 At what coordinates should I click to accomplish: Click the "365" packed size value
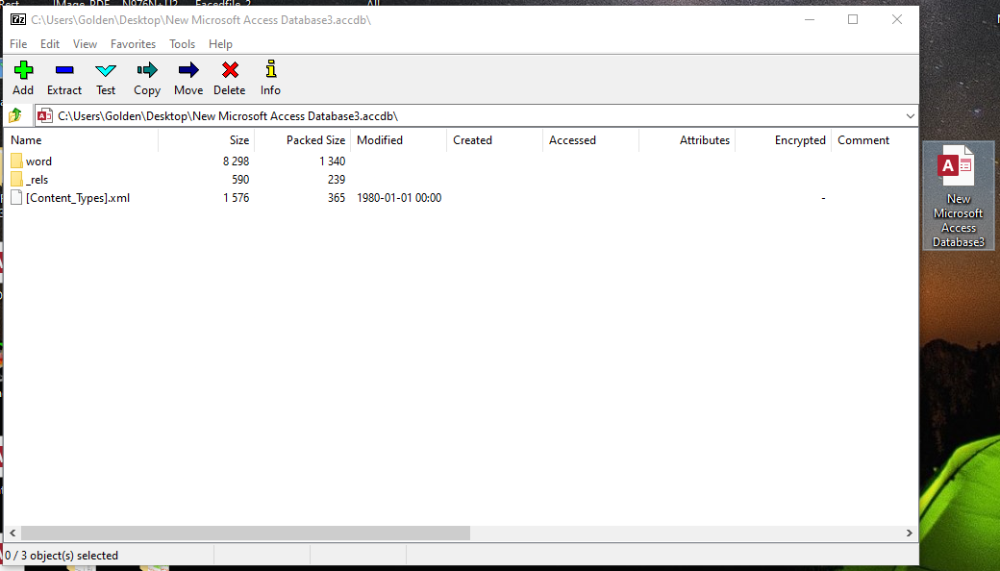pyautogui.click(x=337, y=198)
